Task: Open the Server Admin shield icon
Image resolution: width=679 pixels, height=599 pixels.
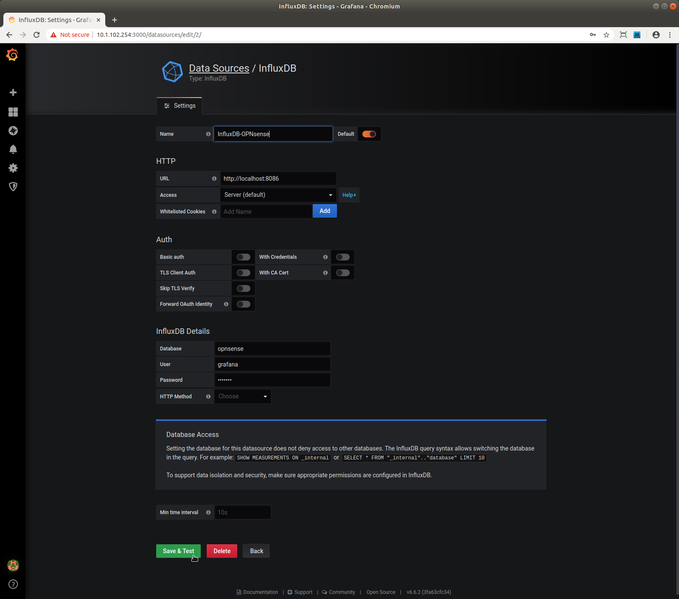Action: [x=13, y=187]
